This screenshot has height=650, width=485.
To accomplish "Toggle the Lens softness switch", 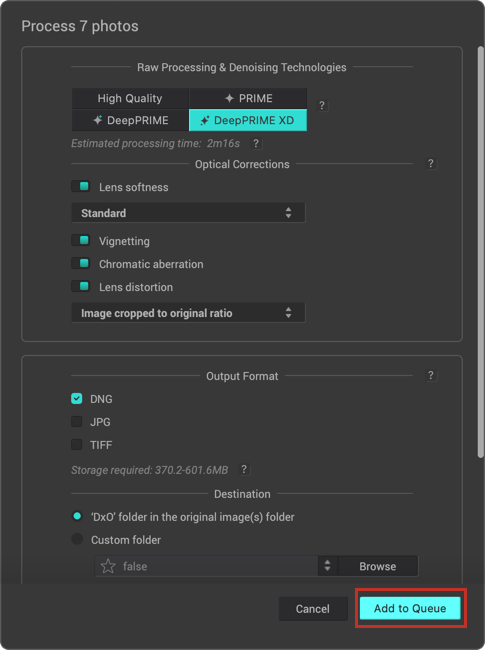I will [x=80, y=187].
